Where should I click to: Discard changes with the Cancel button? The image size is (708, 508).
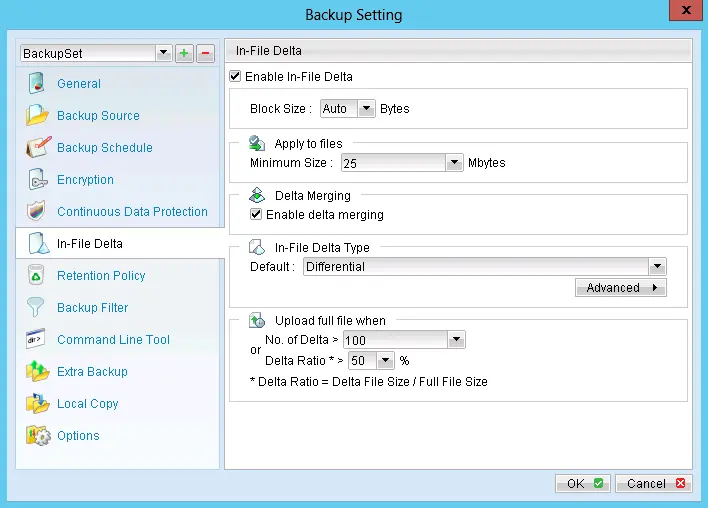tap(653, 484)
